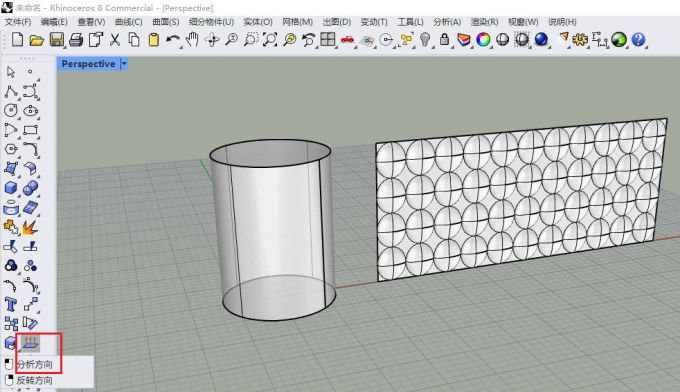The image size is (680, 392).
Task: Open the Perspective viewport dropdown arrow
Action: click(124, 64)
